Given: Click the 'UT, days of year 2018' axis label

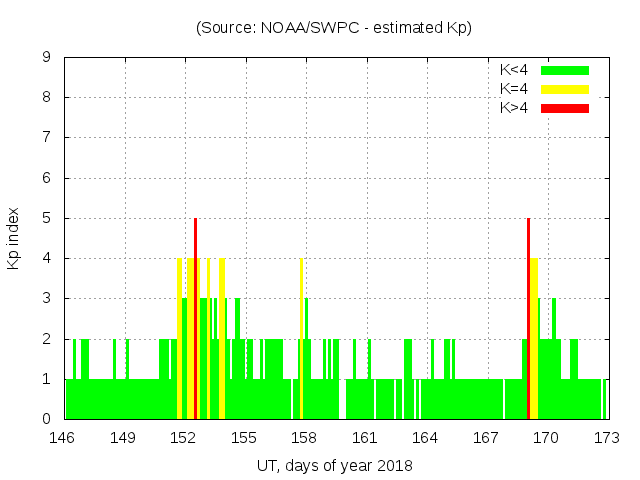Looking at the screenshot, I should coord(334,465).
